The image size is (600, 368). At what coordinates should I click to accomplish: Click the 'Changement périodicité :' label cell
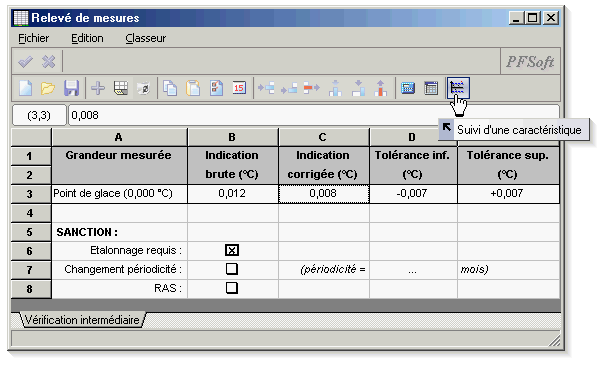click(x=119, y=270)
